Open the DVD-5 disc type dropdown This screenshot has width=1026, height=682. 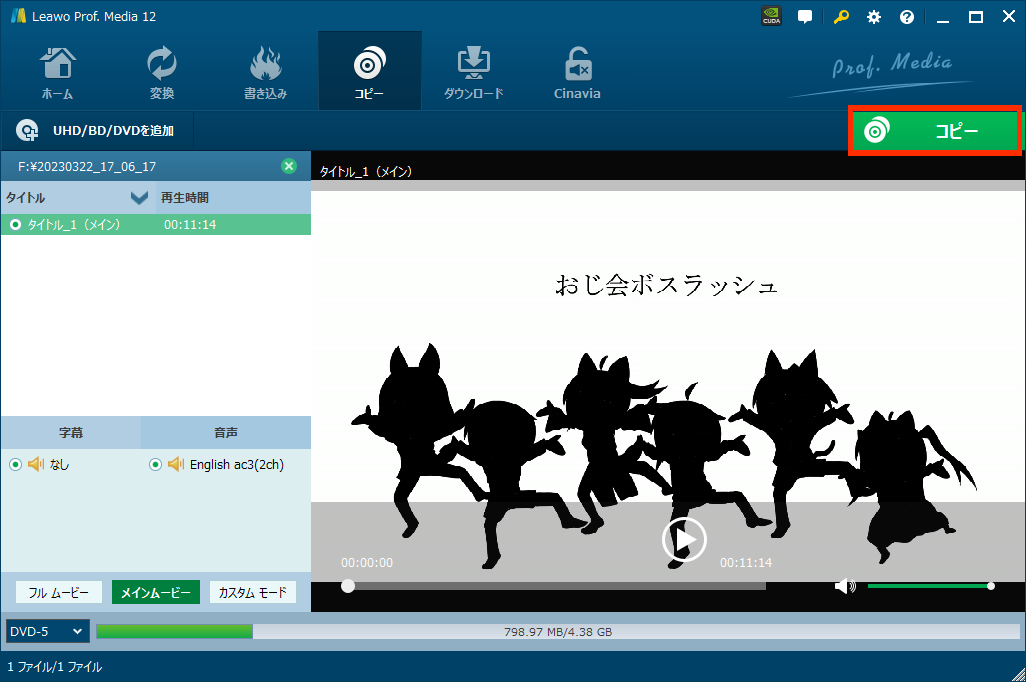click(47, 631)
